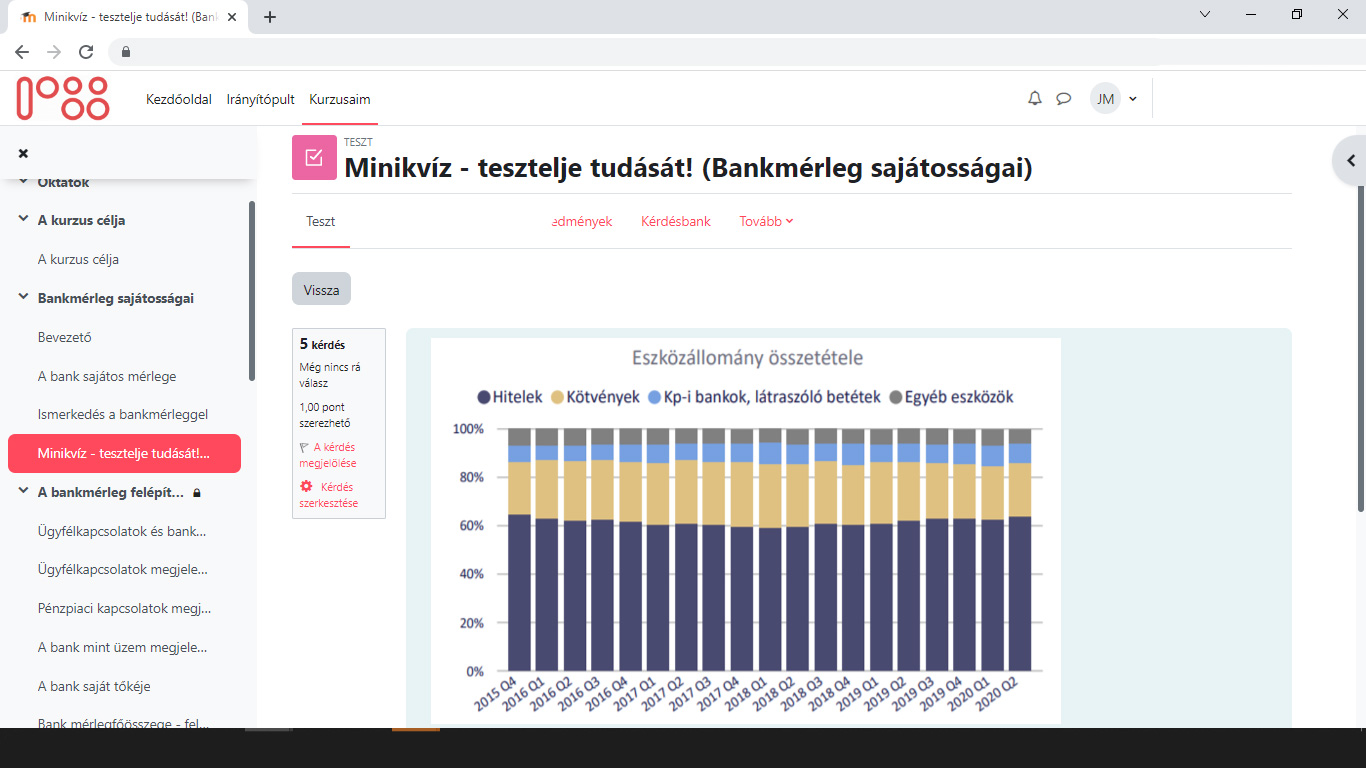Open the messages chat bubble icon
The width and height of the screenshot is (1366, 768).
[x=1063, y=98]
